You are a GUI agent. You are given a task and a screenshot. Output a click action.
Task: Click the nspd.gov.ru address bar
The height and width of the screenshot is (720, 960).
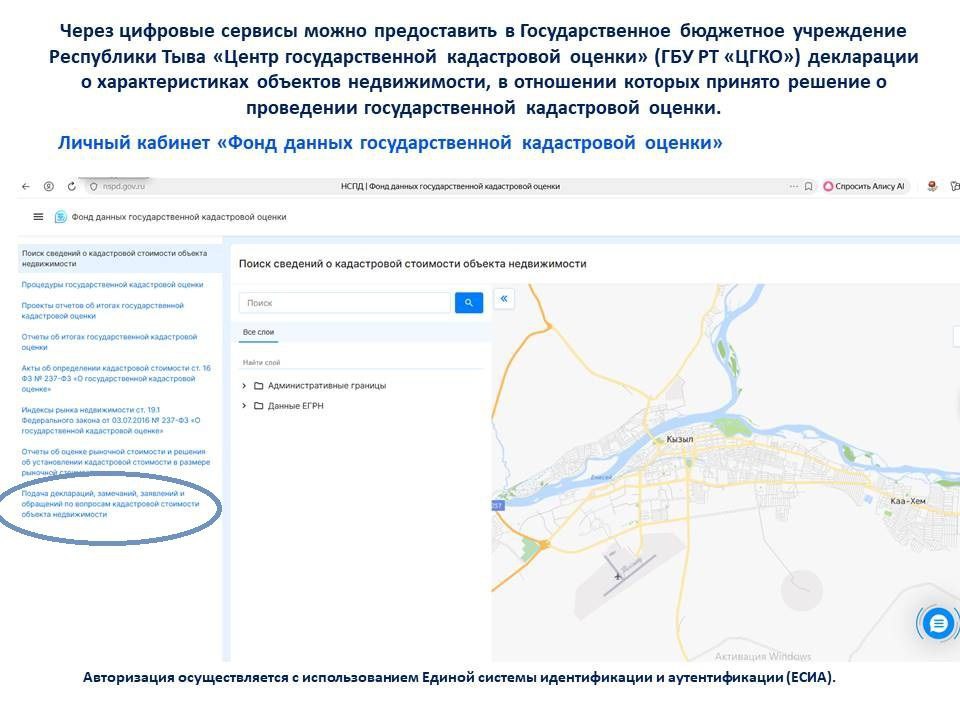click(125, 186)
